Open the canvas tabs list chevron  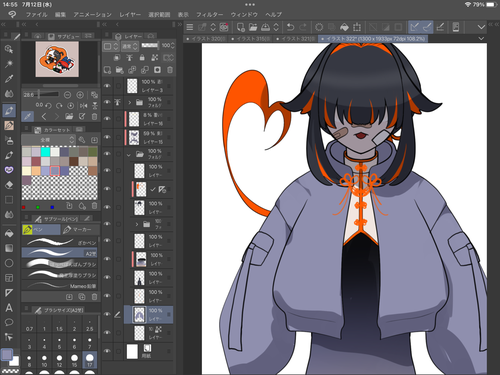click(x=481, y=39)
